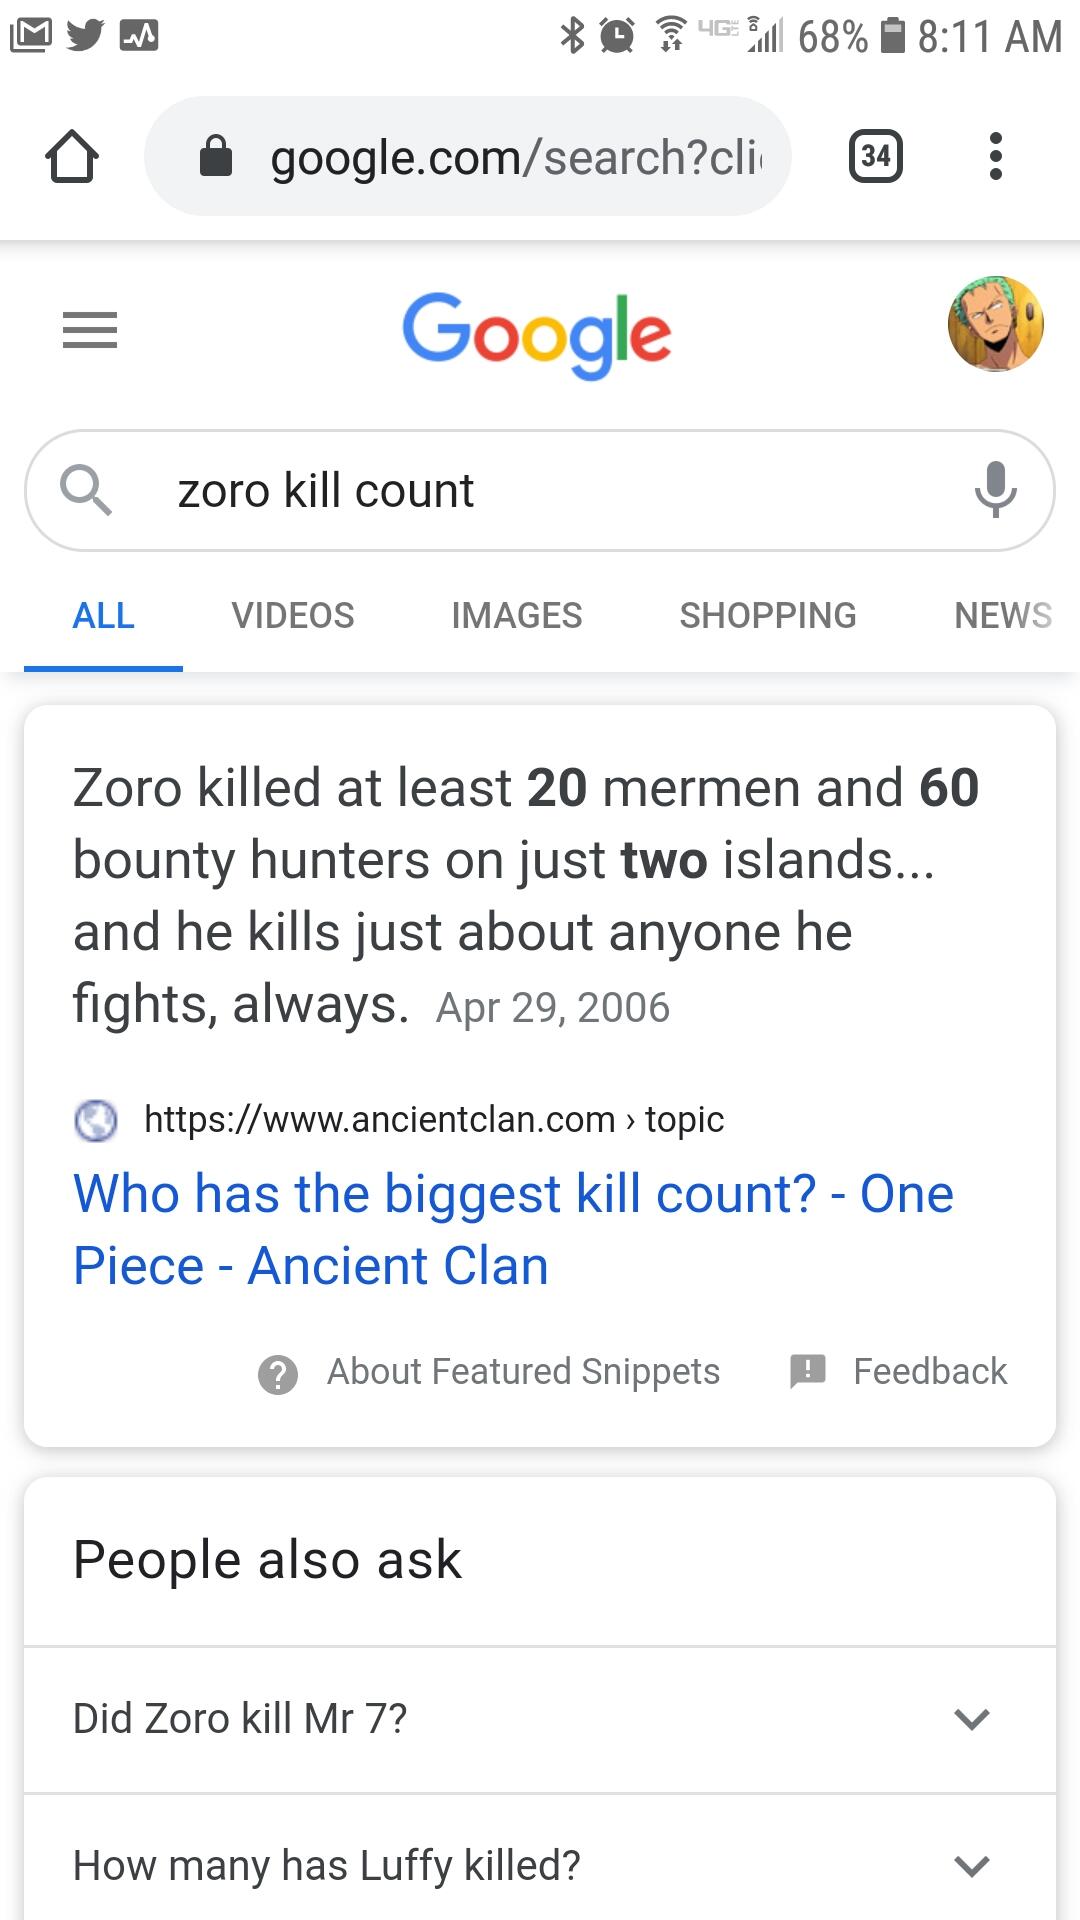Tap the search box containing zoro kill count
The height and width of the screenshot is (1920, 1080).
[540, 490]
